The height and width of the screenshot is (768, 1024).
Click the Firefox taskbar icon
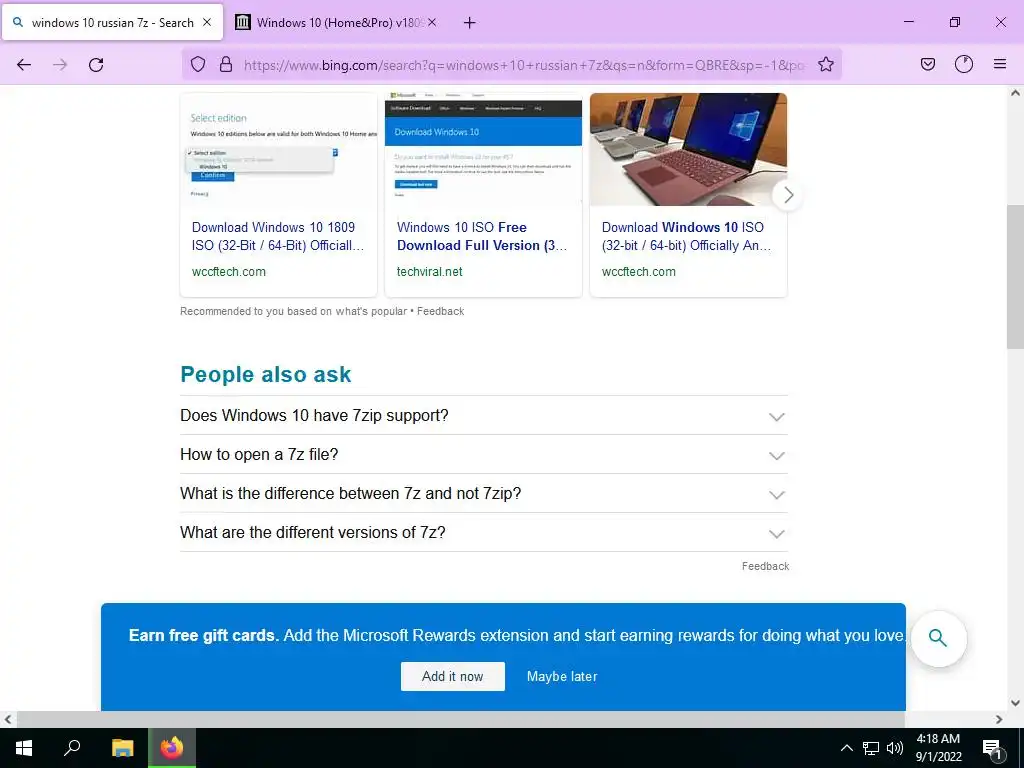[x=172, y=748]
